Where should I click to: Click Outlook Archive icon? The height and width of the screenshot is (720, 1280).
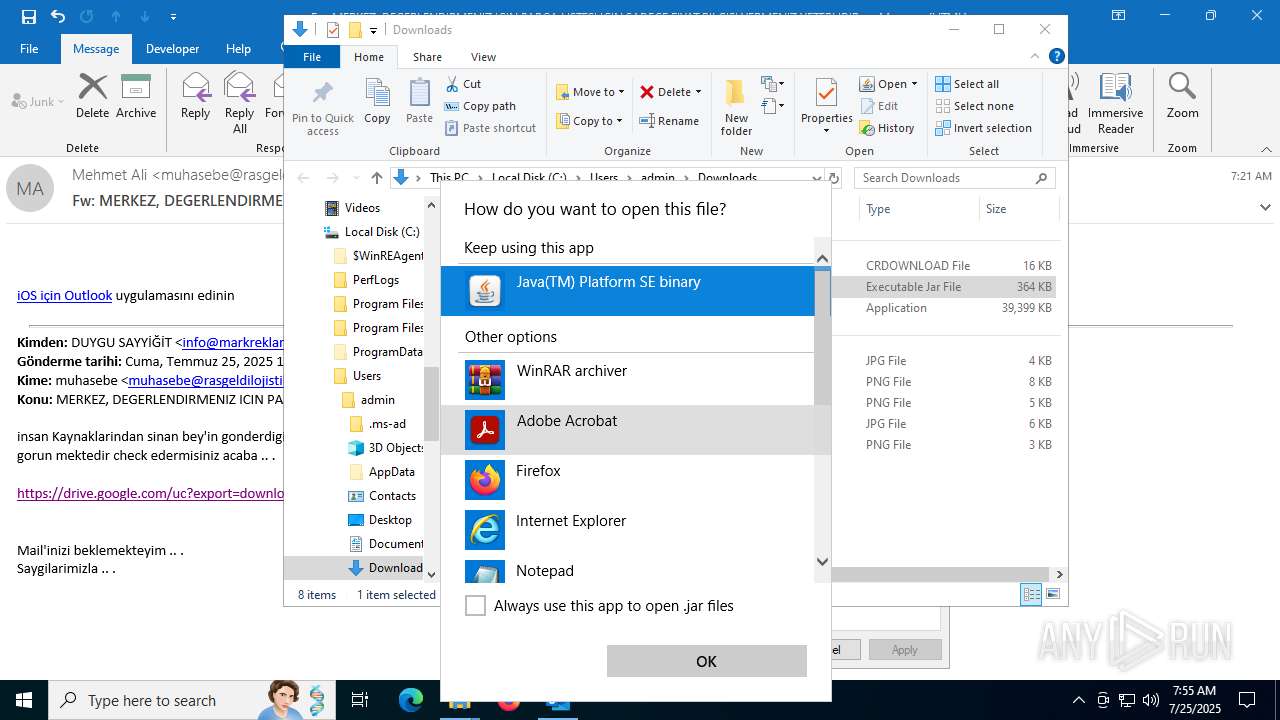[x=136, y=96]
